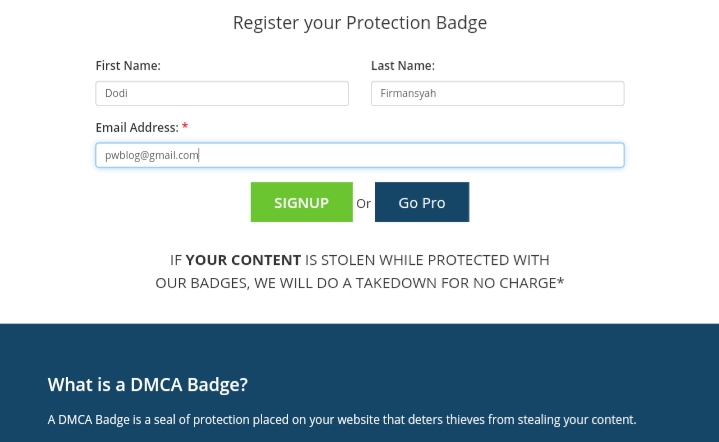This screenshot has height=442, width=719.
Task: Click the "Email Address:" label
Action: (x=137, y=128)
